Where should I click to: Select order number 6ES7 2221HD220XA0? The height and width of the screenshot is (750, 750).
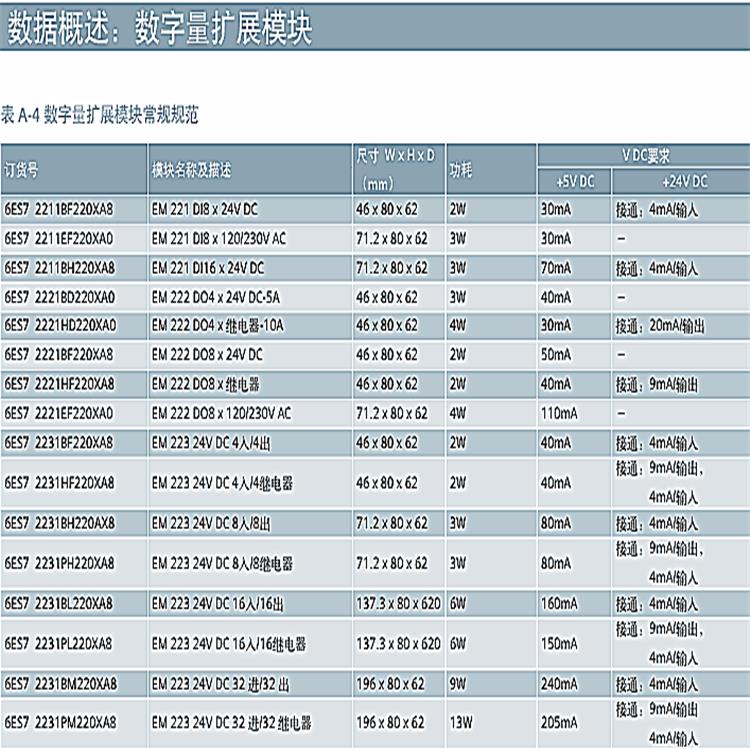pyautogui.click(x=60, y=326)
